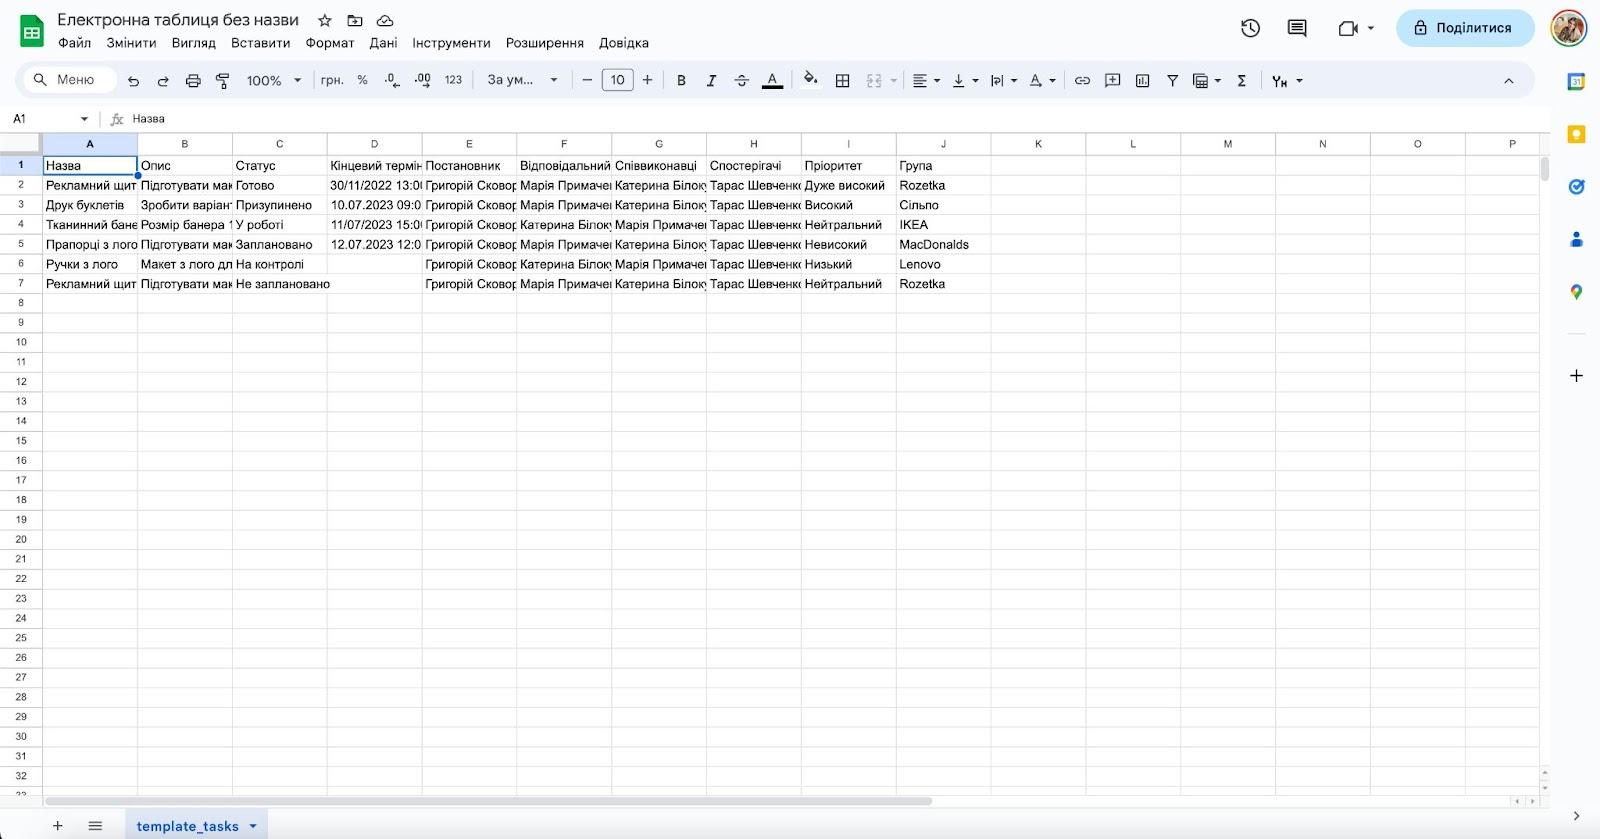Viewport: 1600px width, 839px height.
Task: Open the Формат menu
Action: coord(330,43)
